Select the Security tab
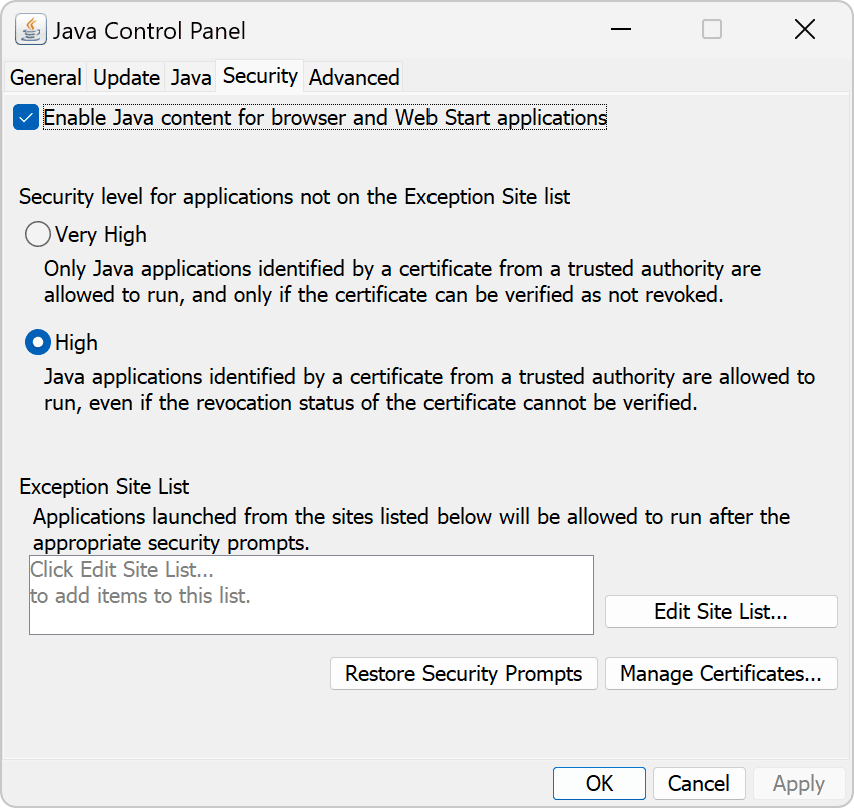 [x=260, y=76]
